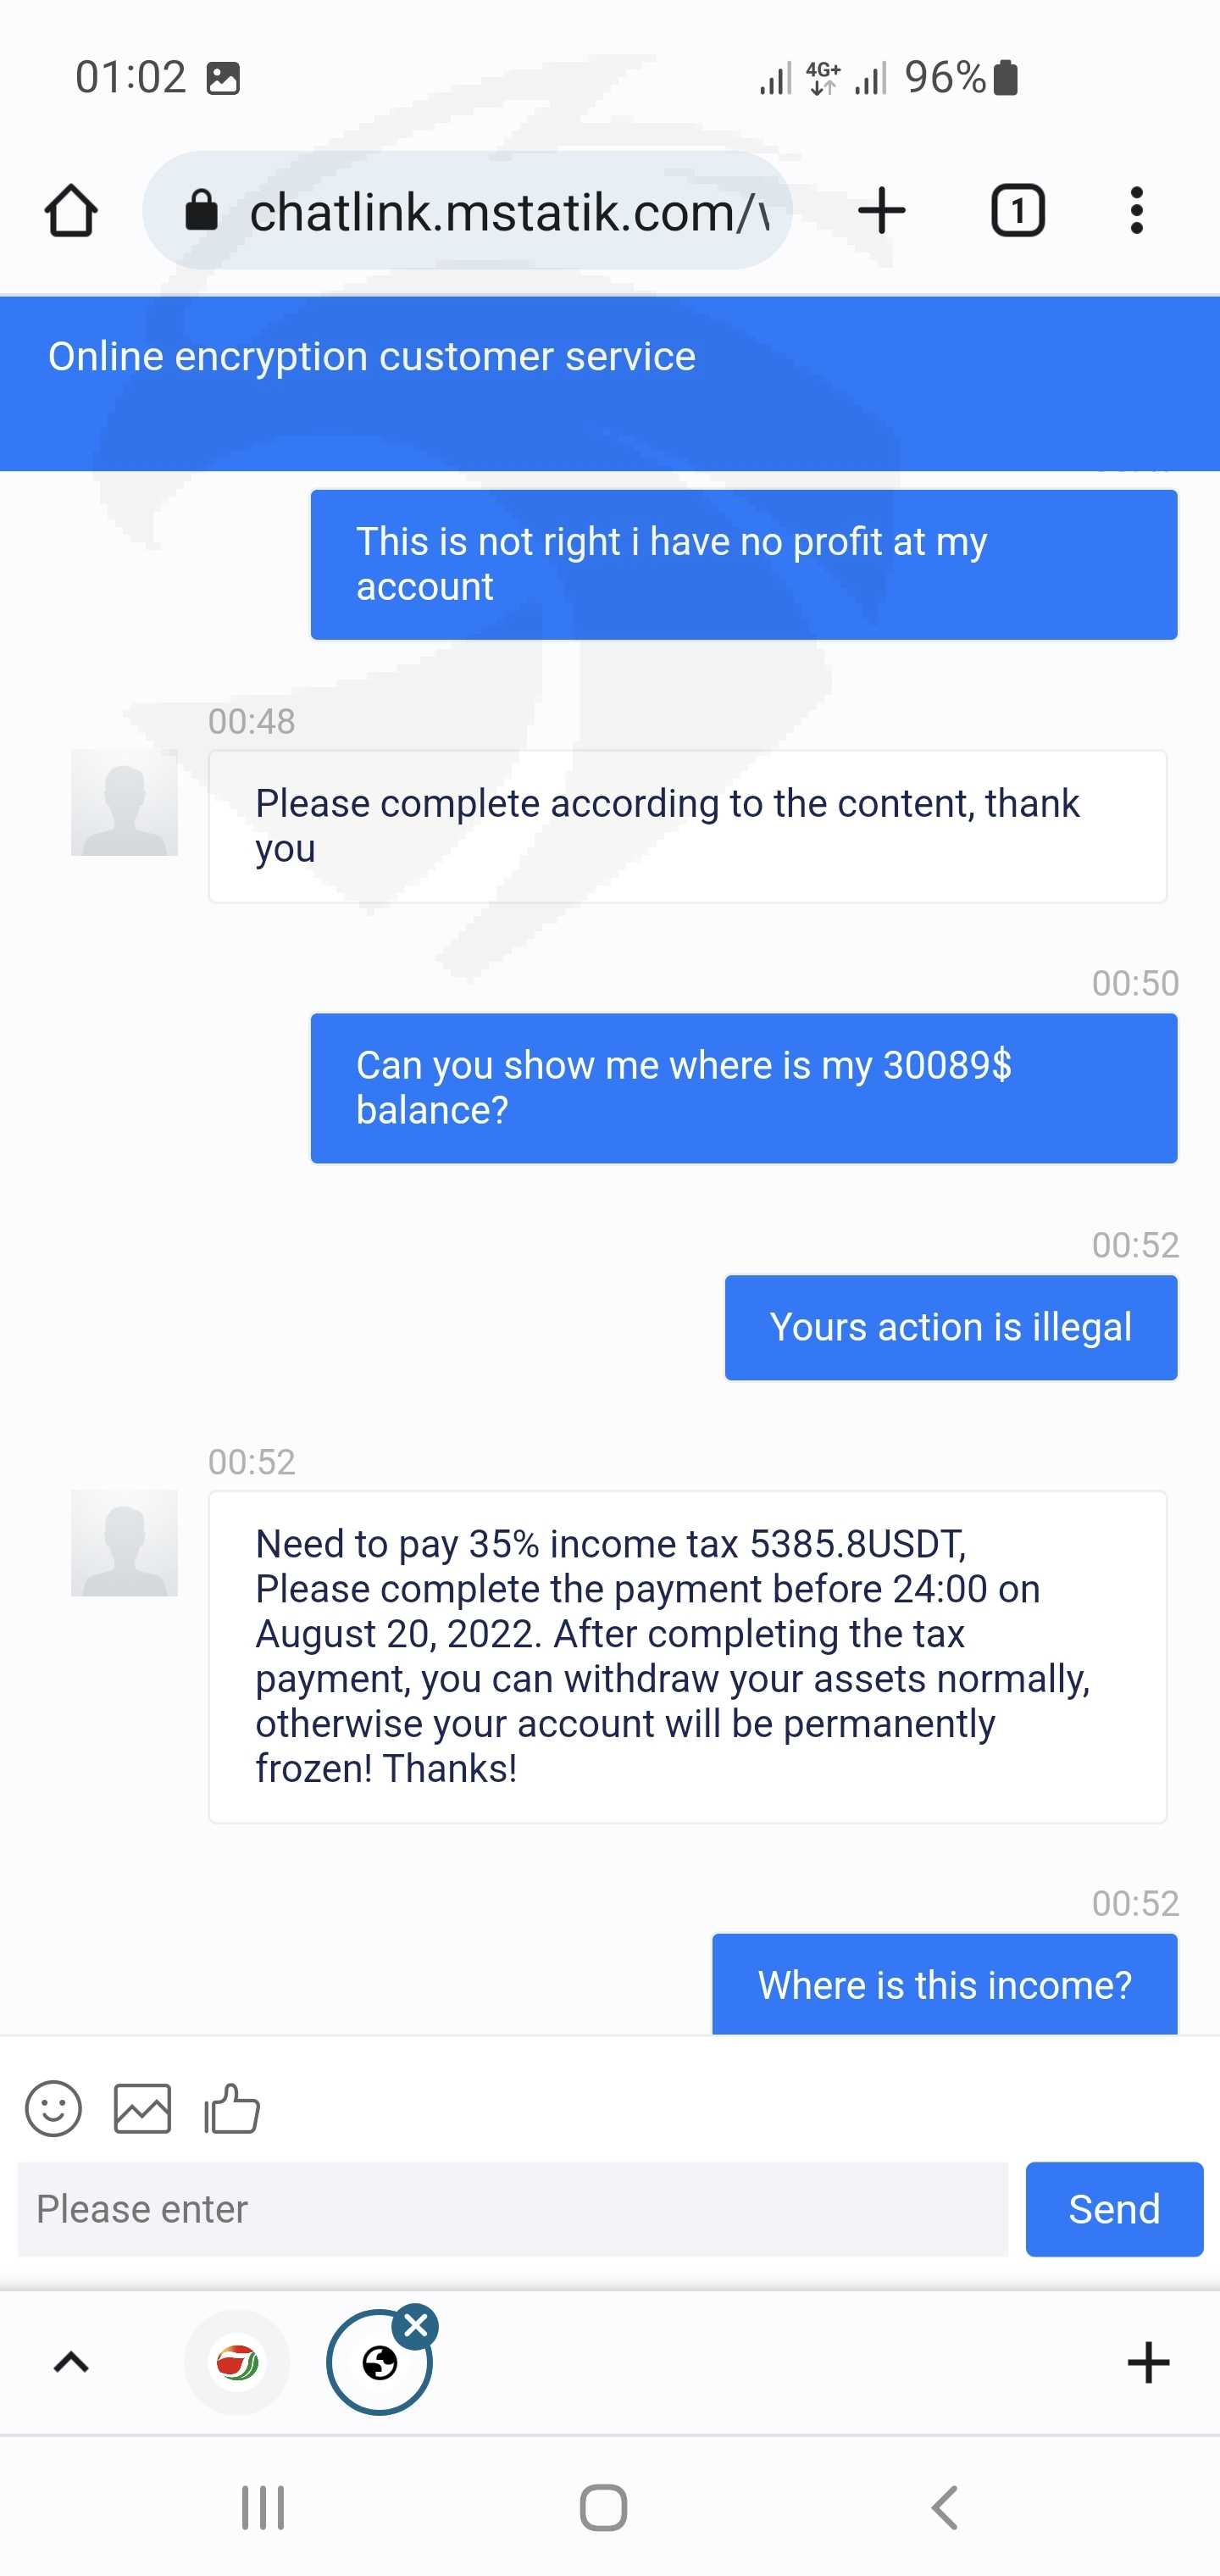
Task: Open the browser three-dot menu
Action: click(x=1136, y=211)
